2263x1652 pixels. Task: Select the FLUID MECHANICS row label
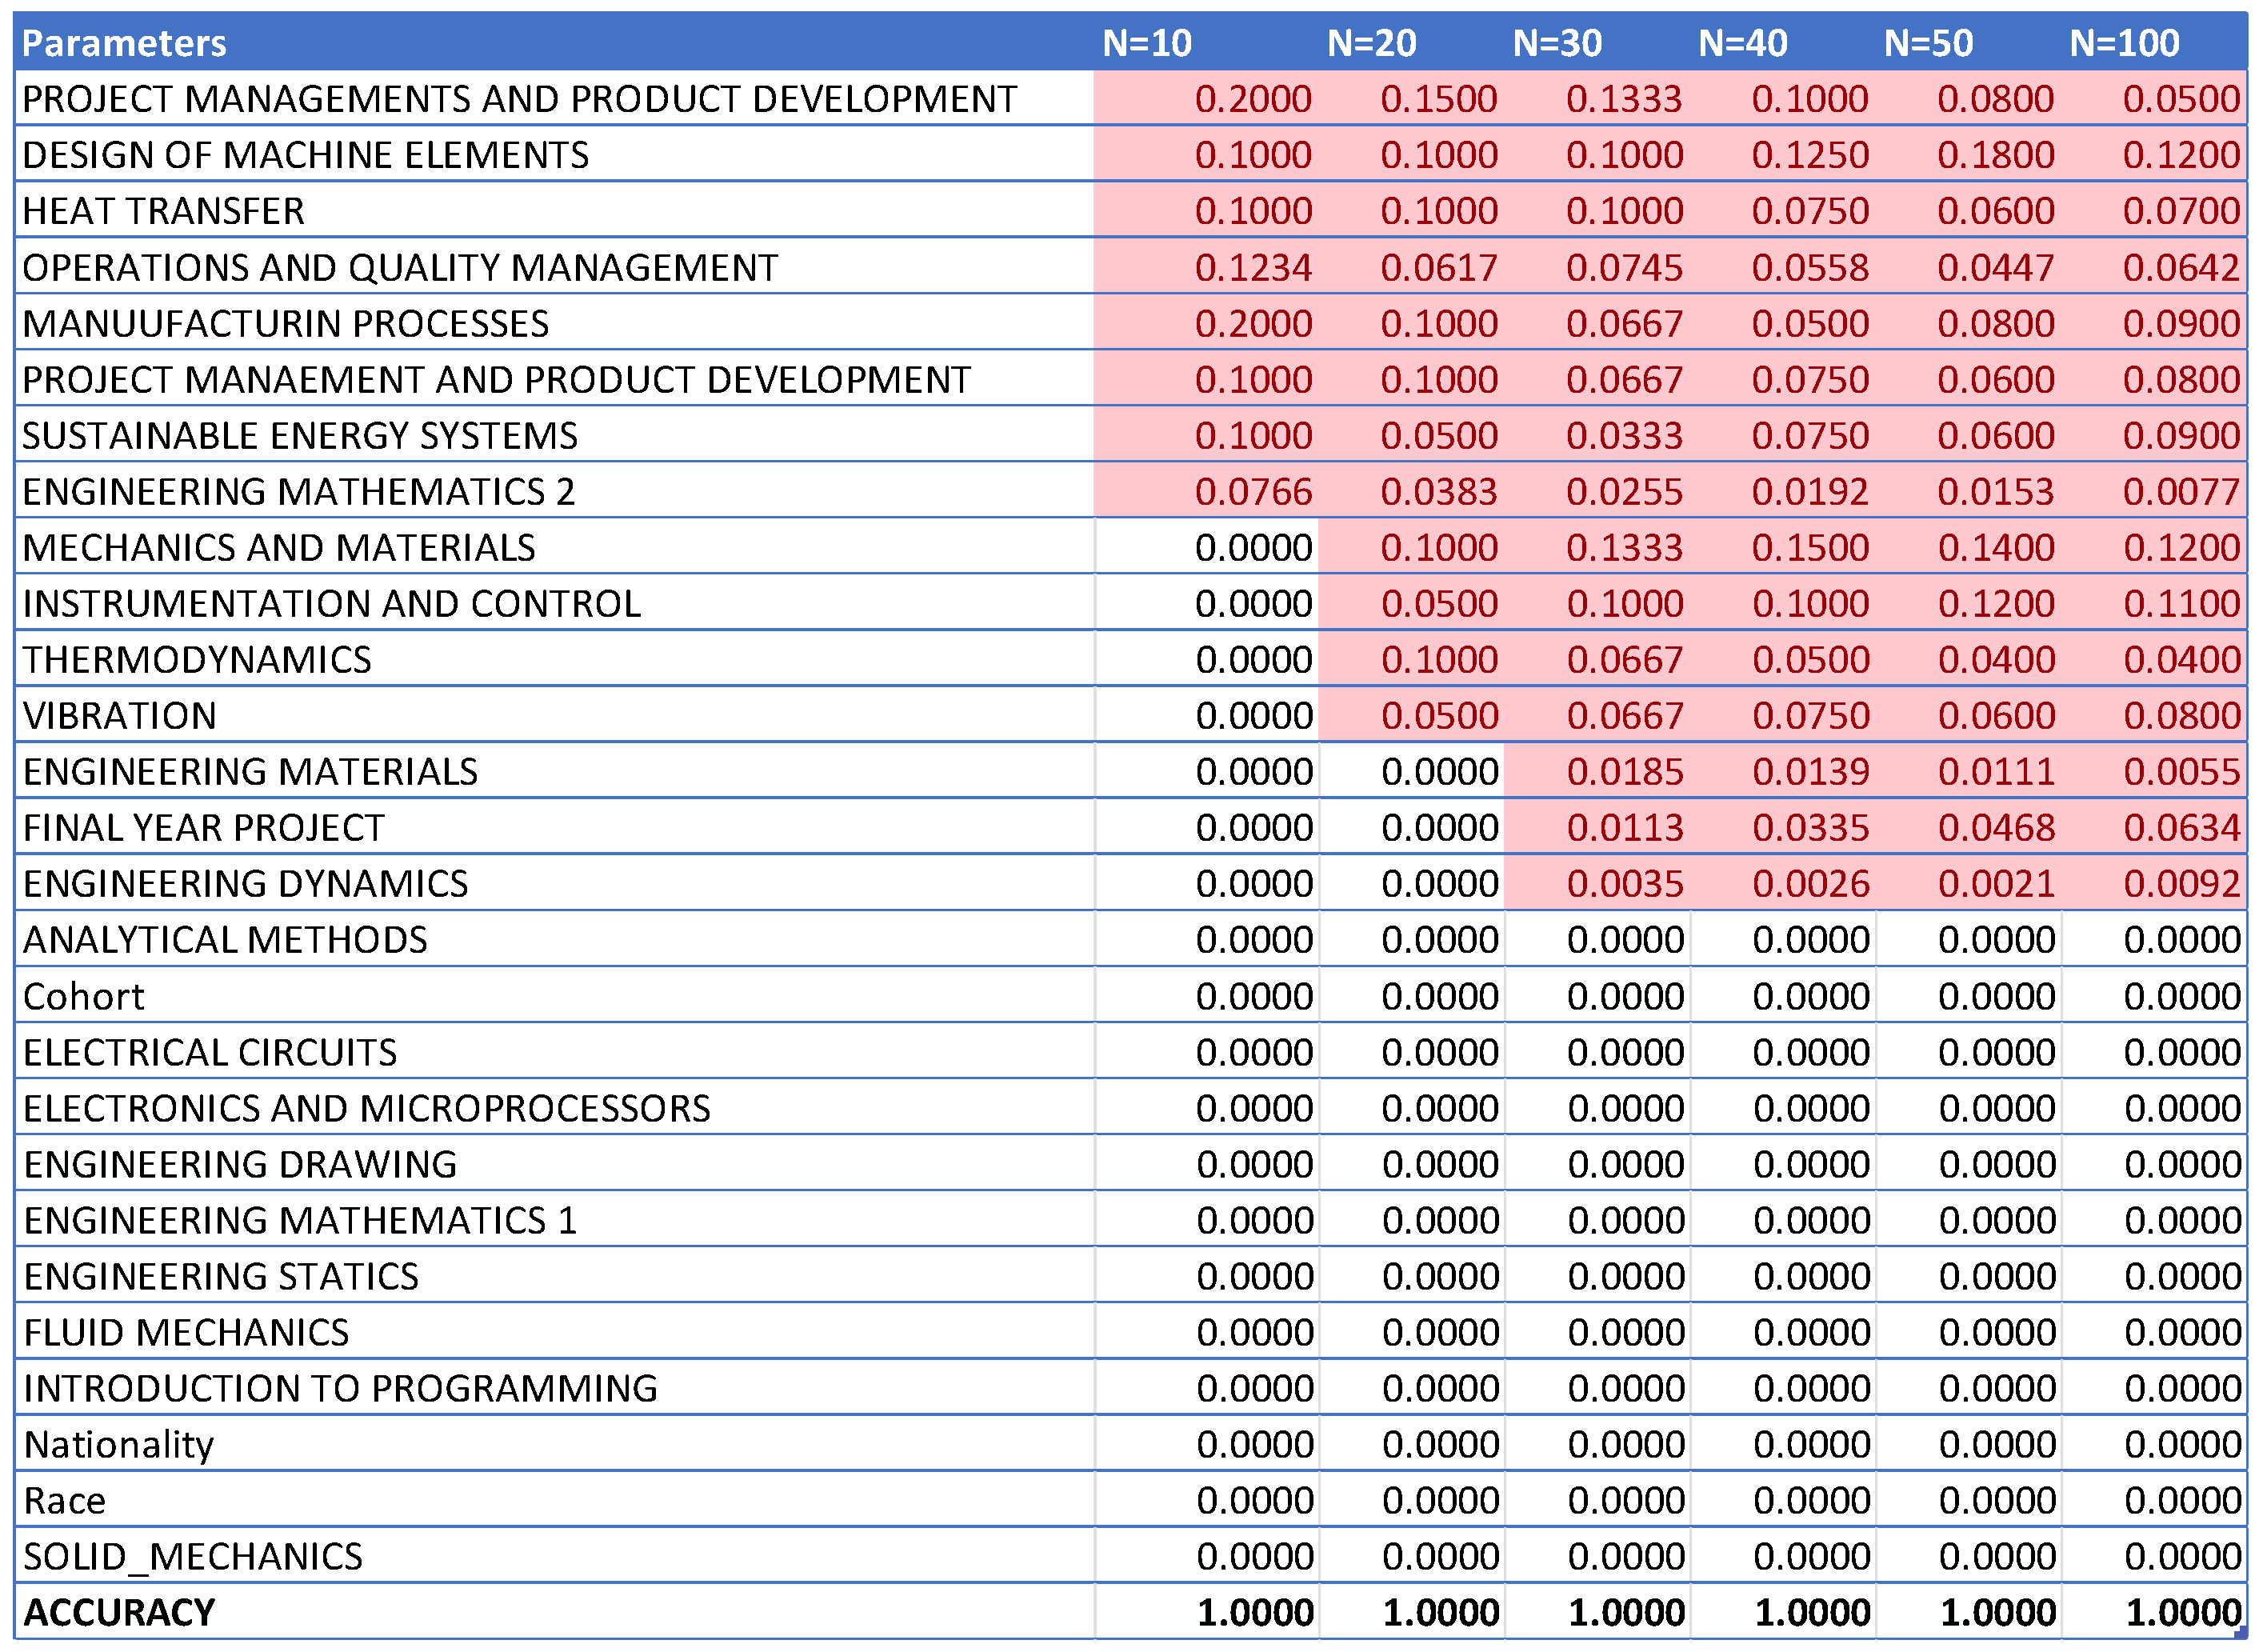pos(186,1333)
